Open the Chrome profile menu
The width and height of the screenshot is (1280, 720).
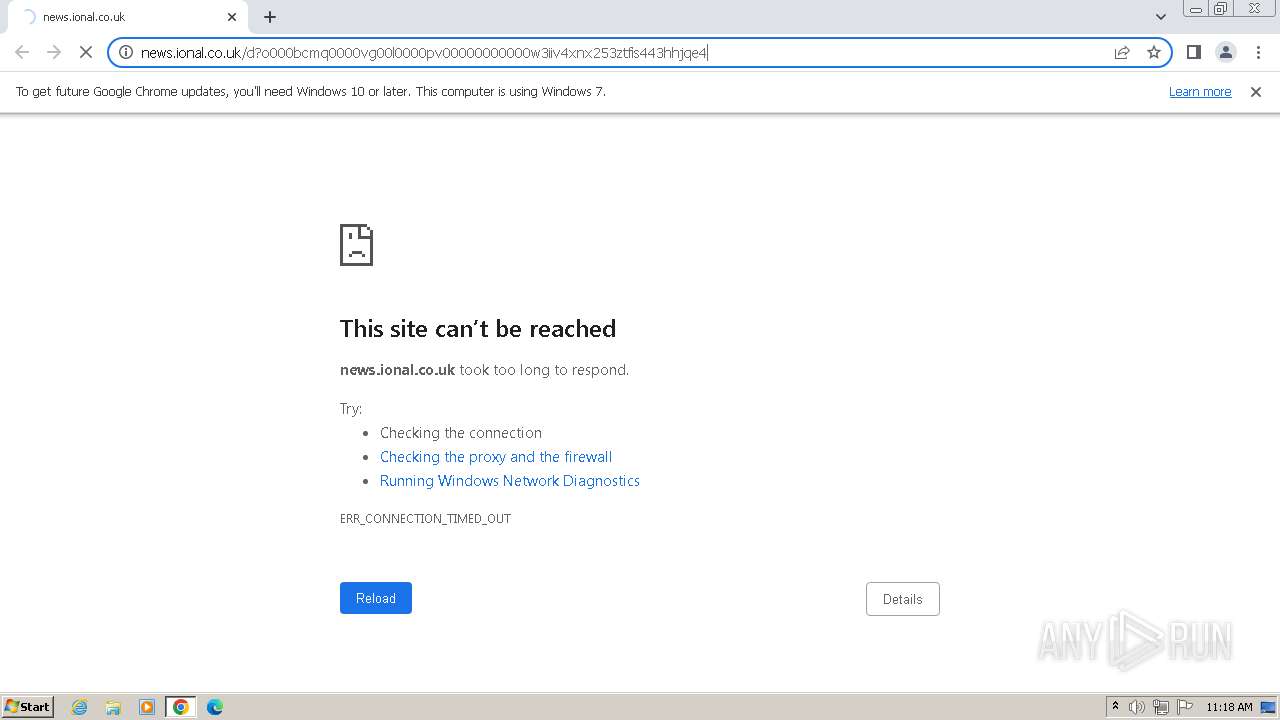pyautogui.click(x=1226, y=52)
